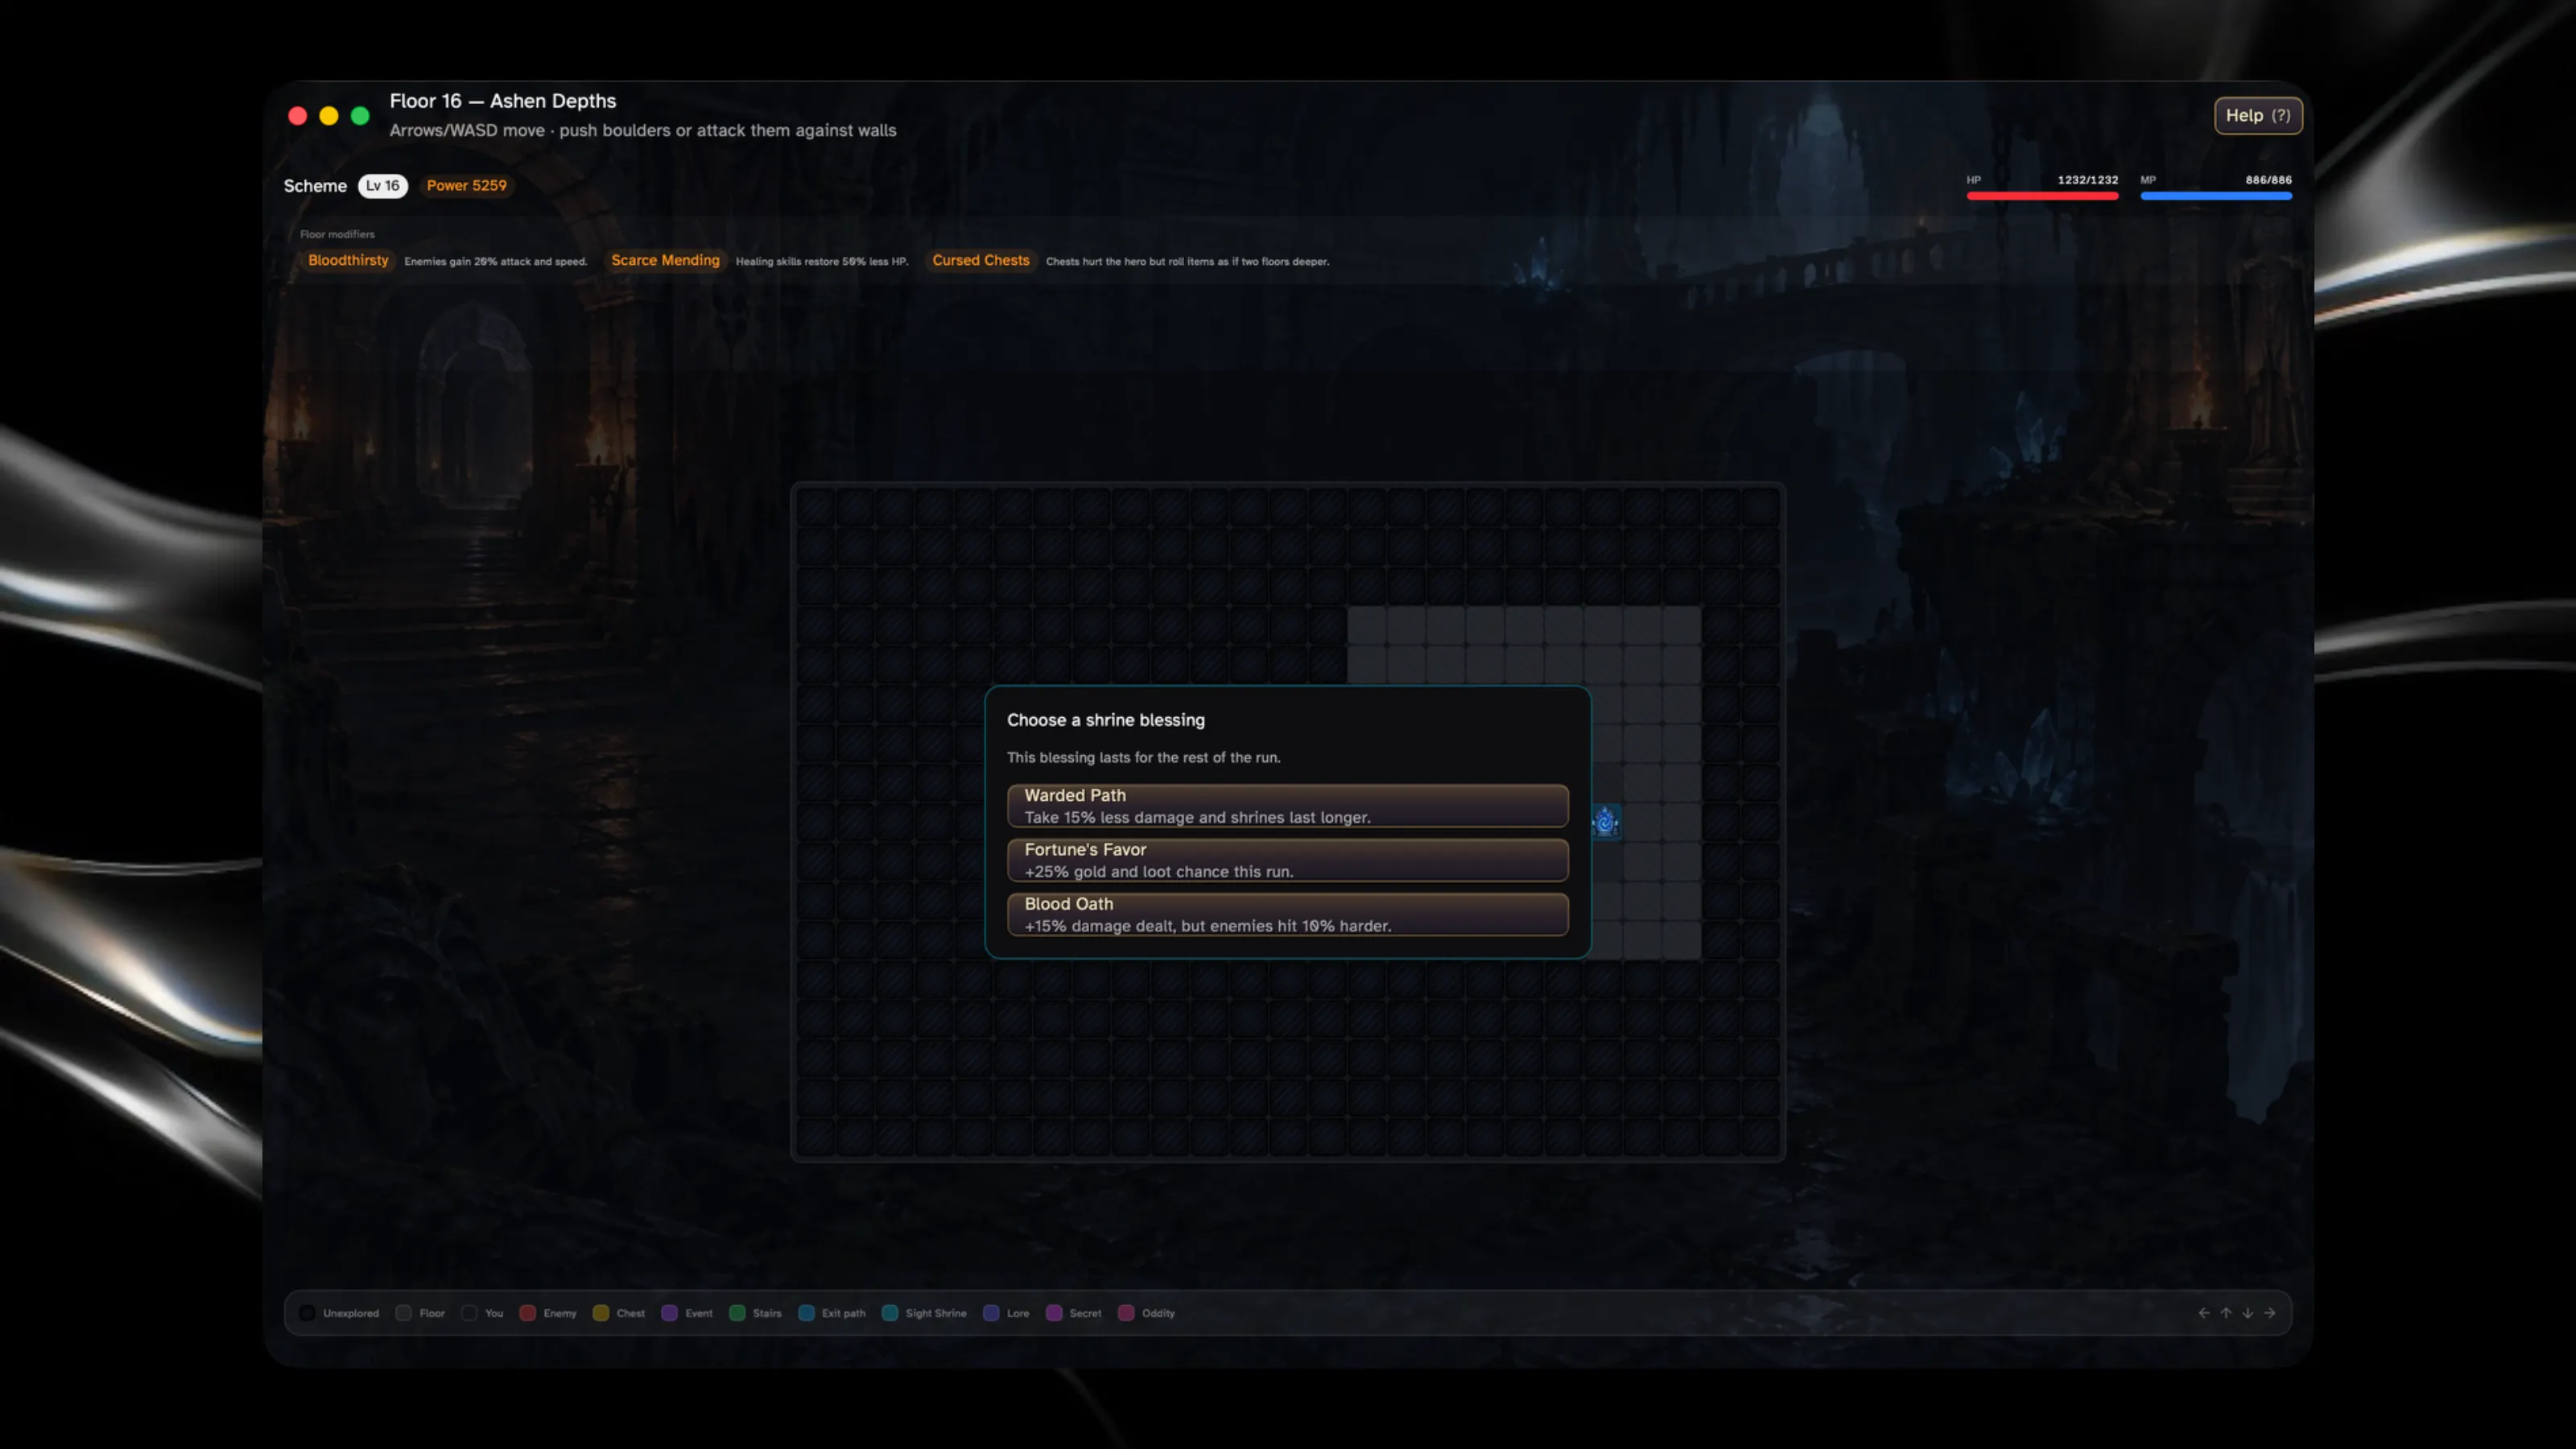Choose the Warded Path blessing

pos(1287,805)
